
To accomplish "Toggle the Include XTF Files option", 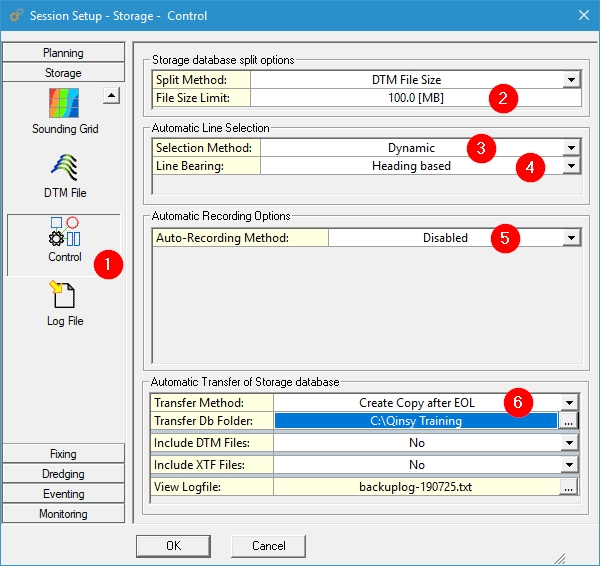I will coord(570,465).
